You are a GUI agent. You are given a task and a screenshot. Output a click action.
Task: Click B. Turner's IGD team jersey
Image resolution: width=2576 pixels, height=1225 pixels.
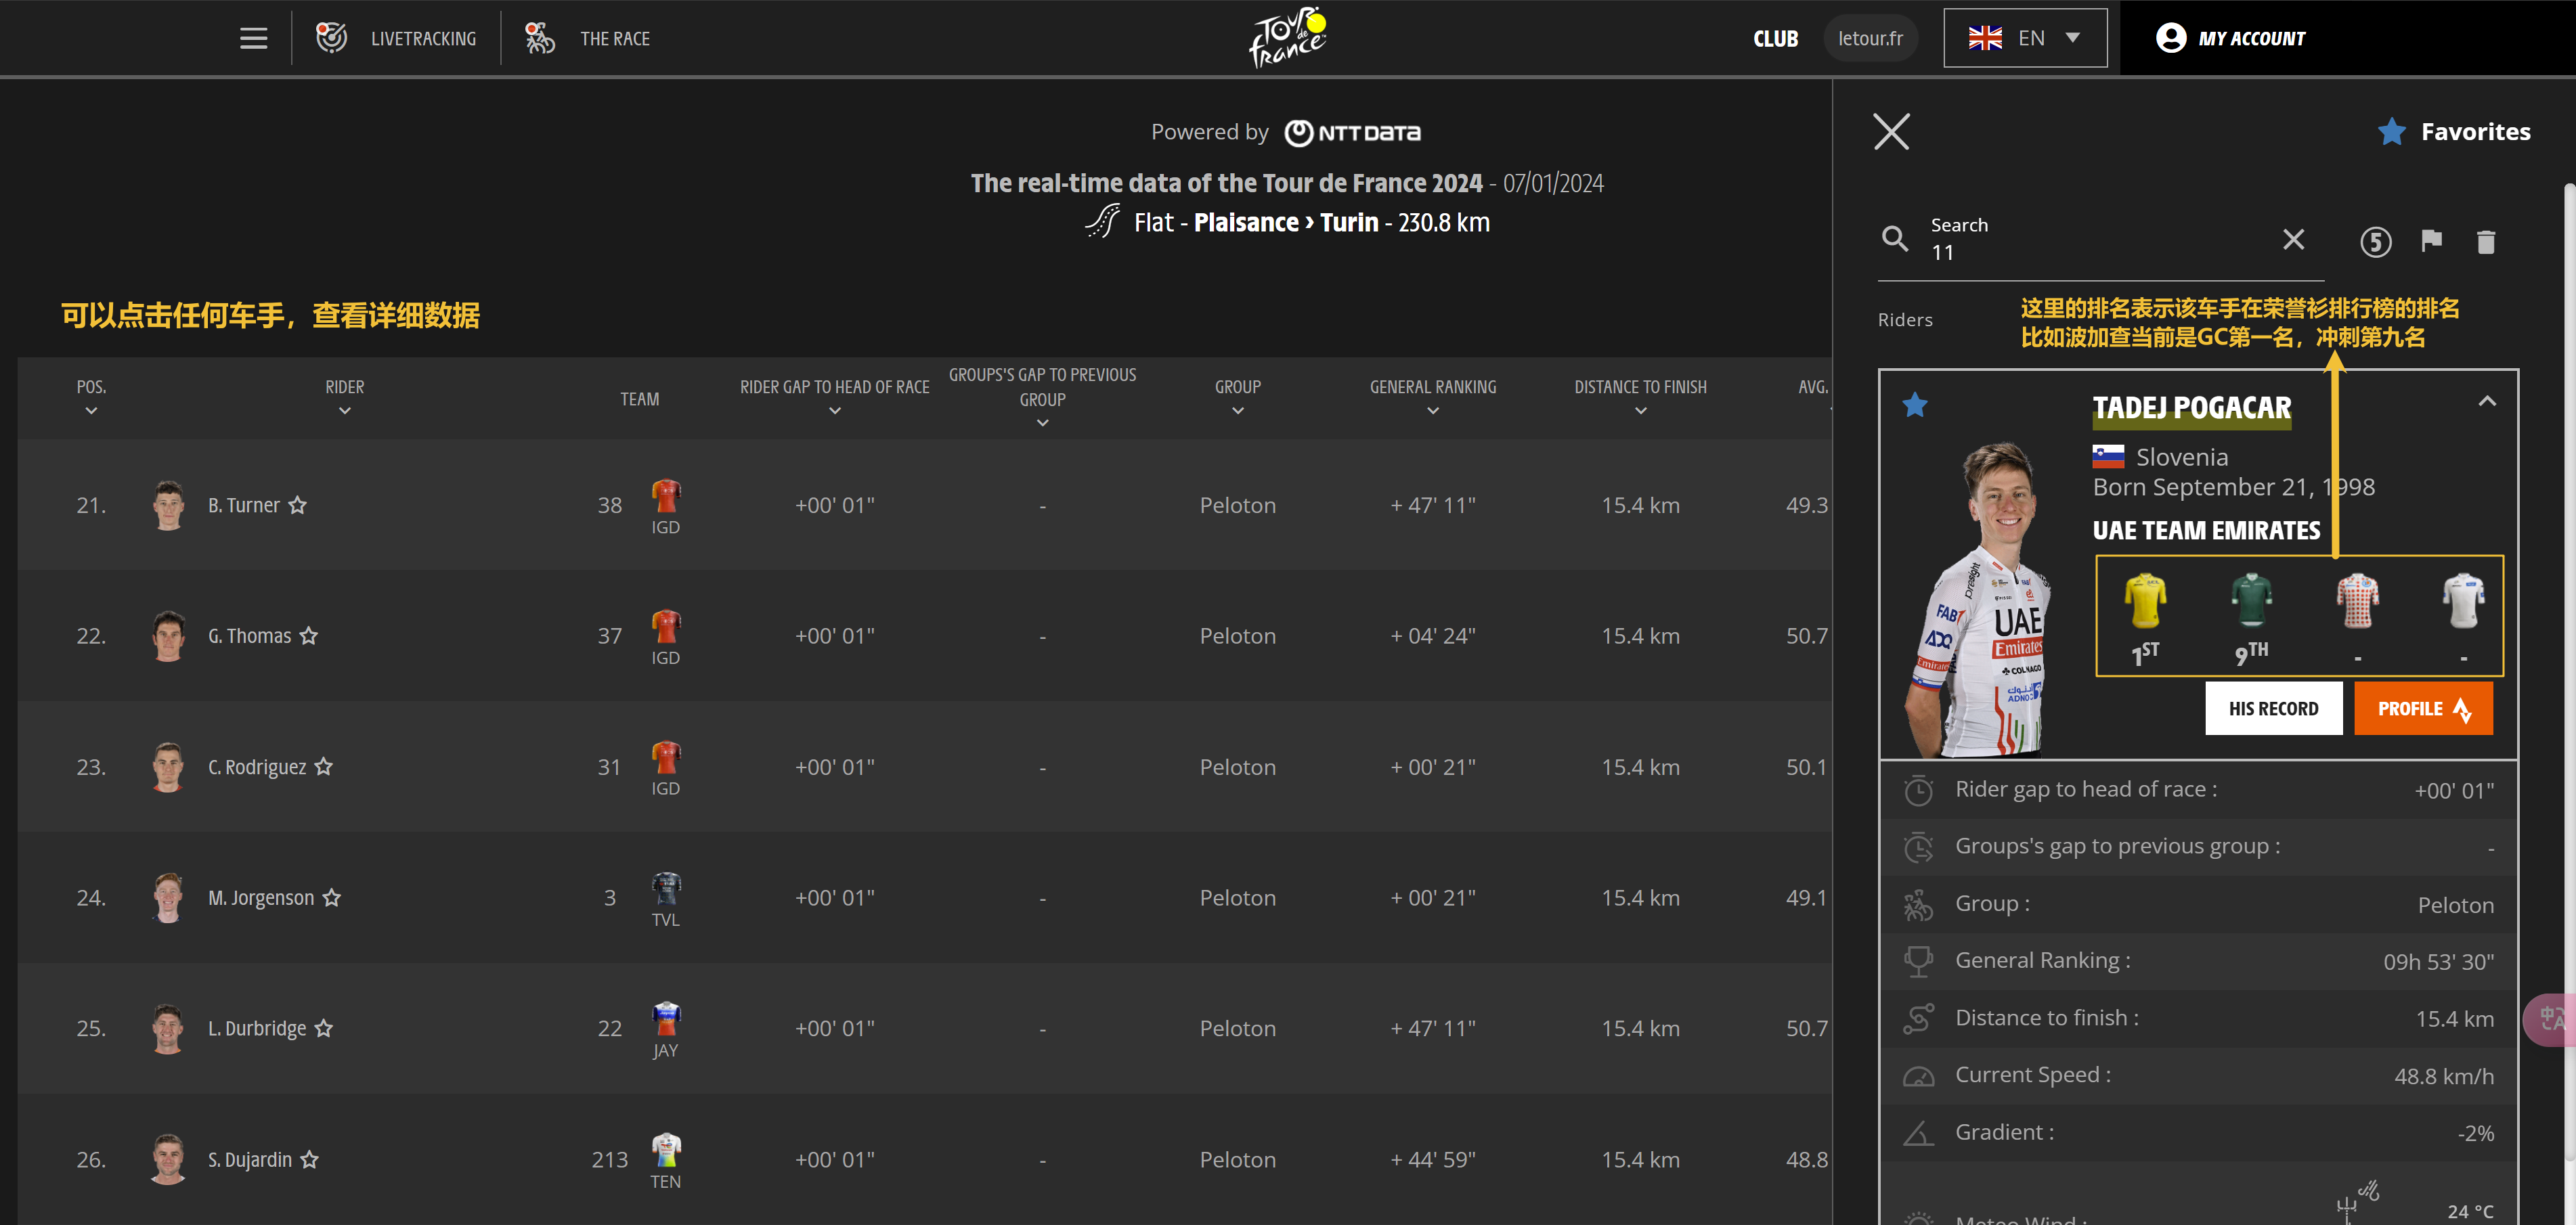pyautogui.click(x=666, y=495)
